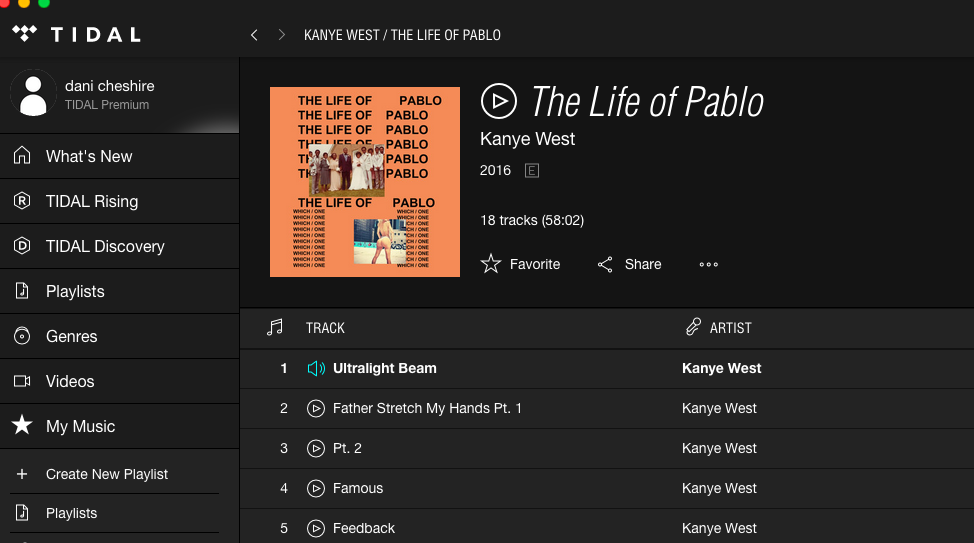This screenshot has height=543, width=974.
Task: Open My Music section
Action: 80,426
